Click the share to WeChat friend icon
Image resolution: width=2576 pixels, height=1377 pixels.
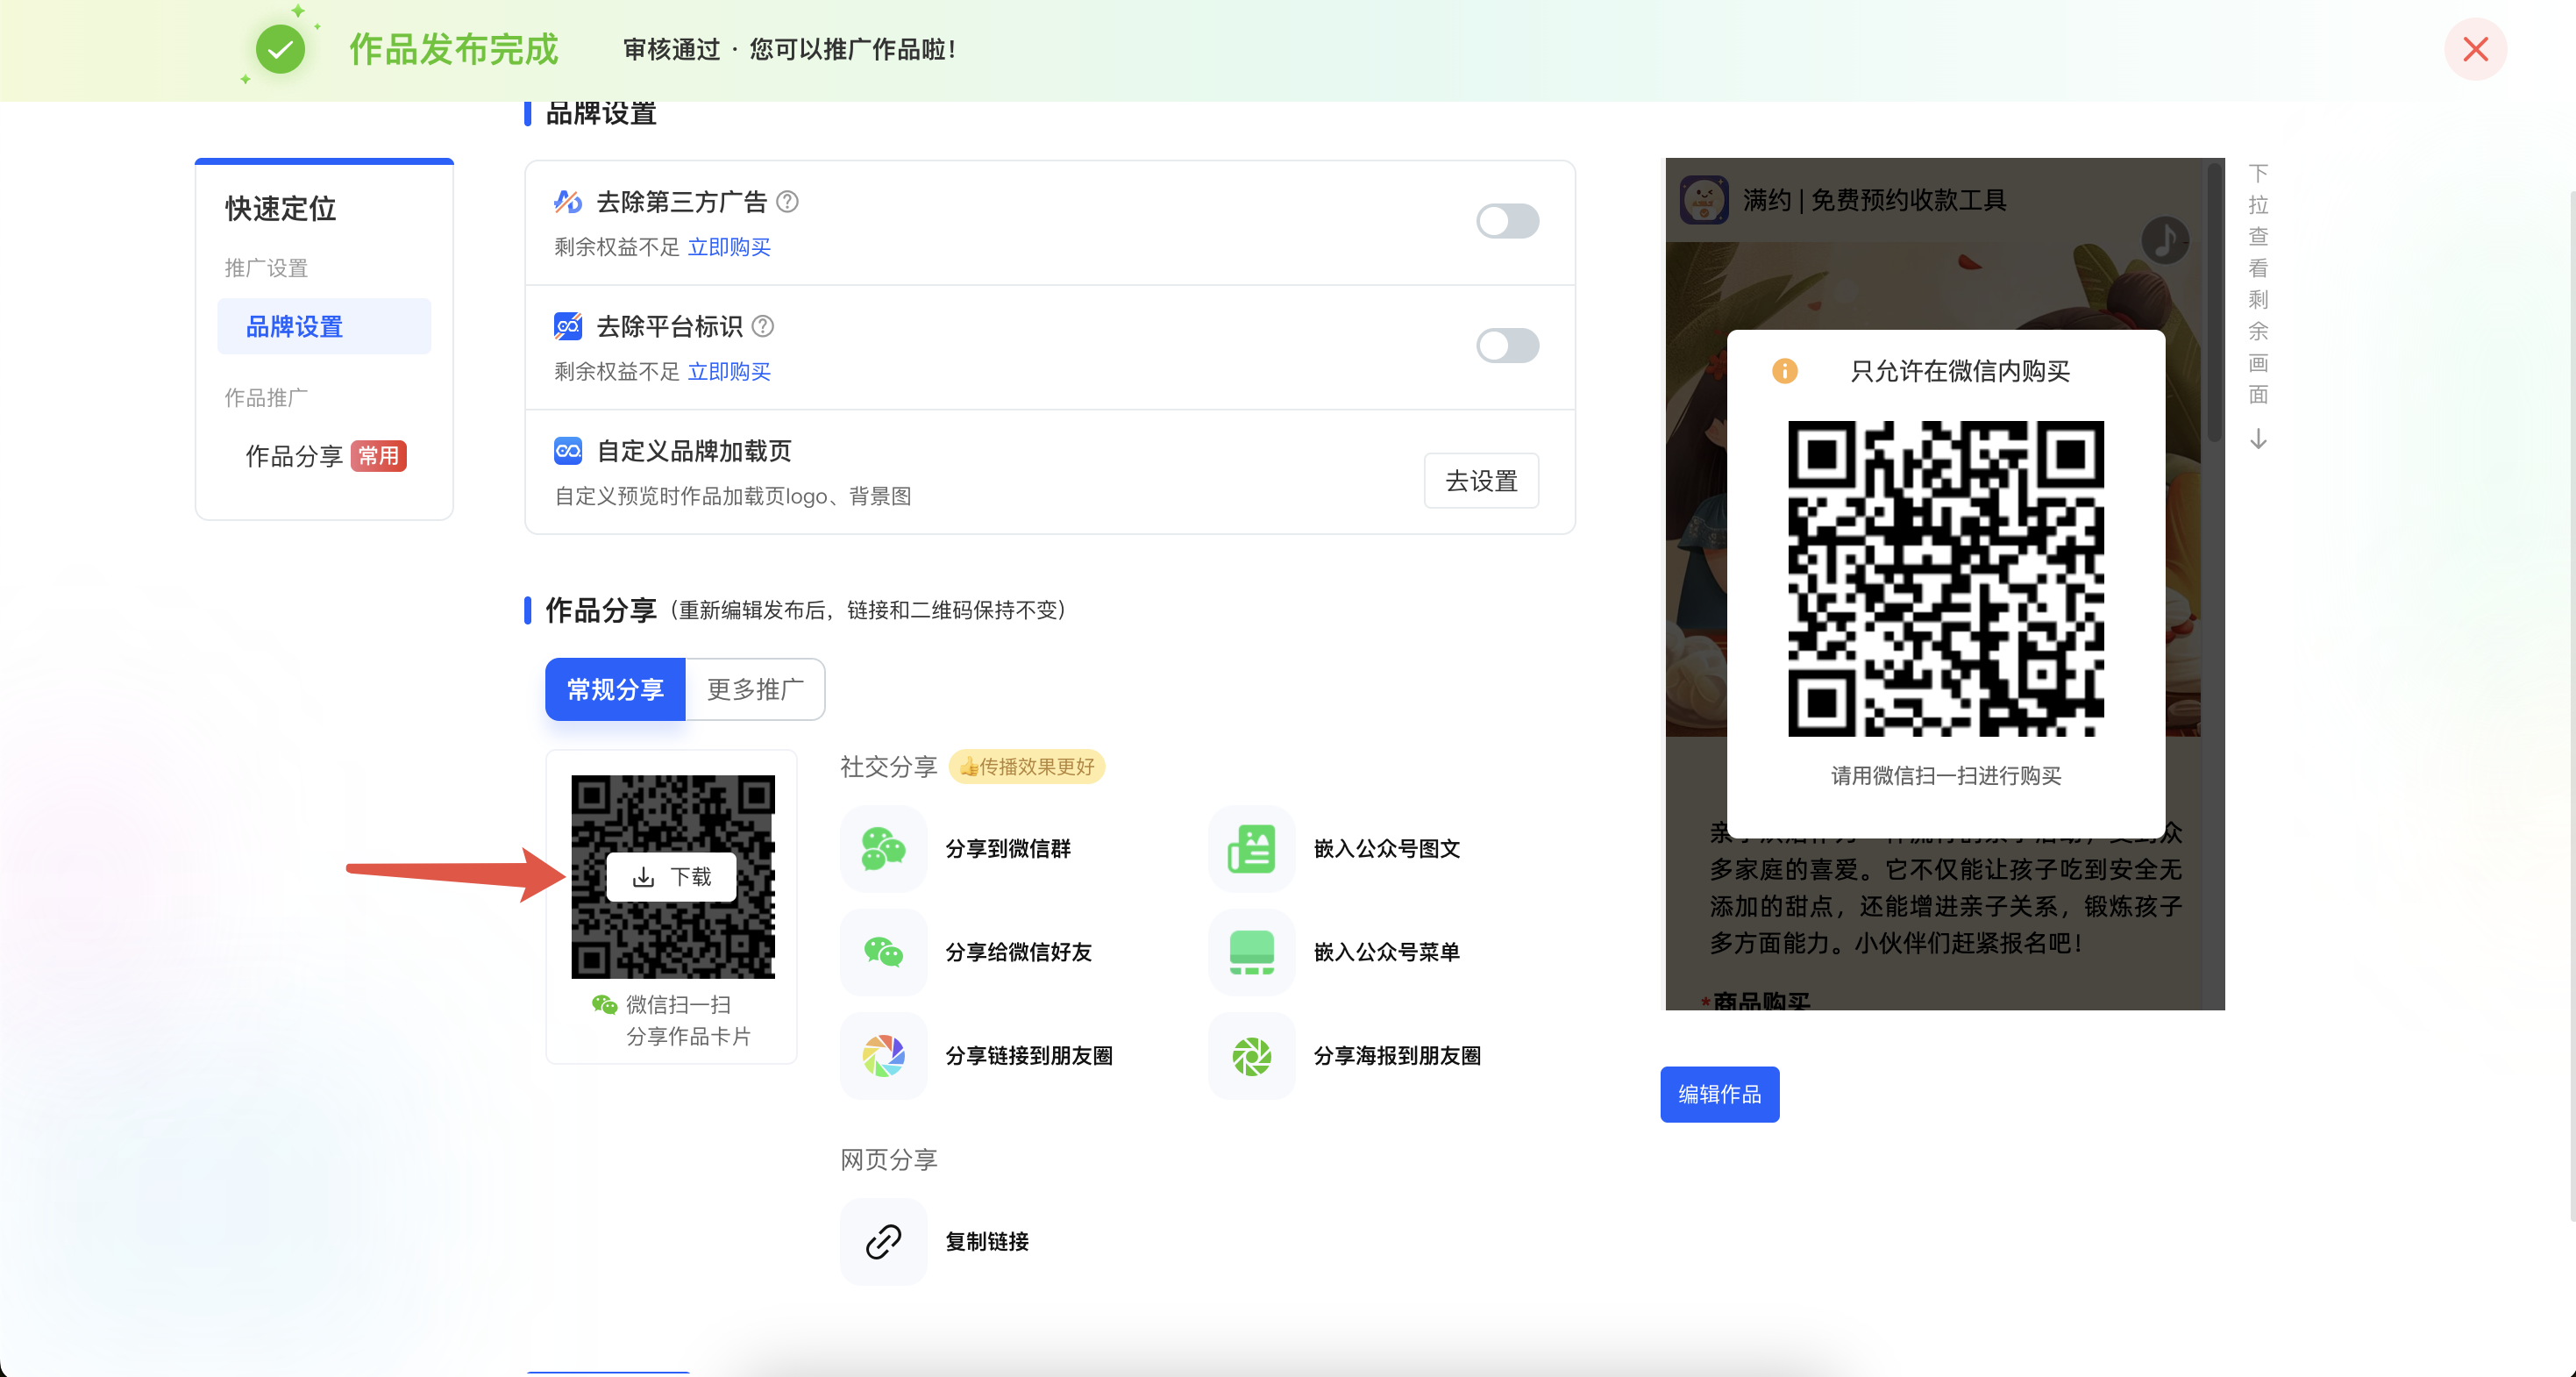tap(883, 952)
